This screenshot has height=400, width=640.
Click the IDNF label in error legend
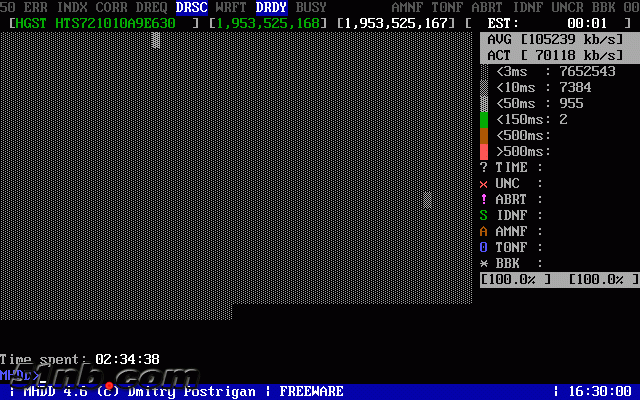pos(511,215)
